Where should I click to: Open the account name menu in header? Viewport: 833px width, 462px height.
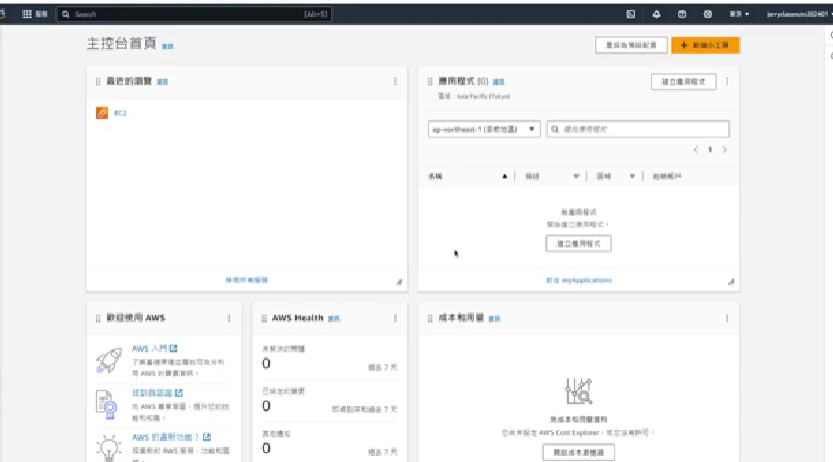(x=798, y=14)
